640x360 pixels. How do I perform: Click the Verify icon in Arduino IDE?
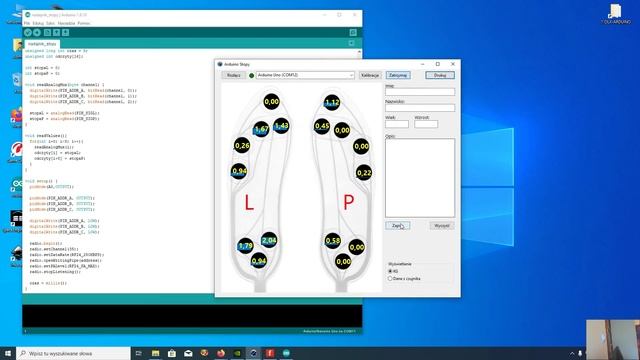(28, 33)
